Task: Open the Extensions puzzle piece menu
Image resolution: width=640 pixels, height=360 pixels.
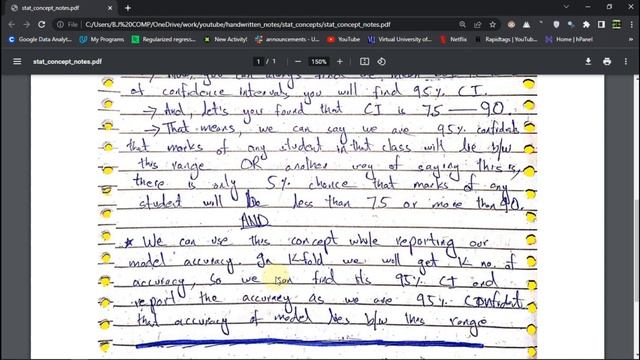Action: pos(586,24)
